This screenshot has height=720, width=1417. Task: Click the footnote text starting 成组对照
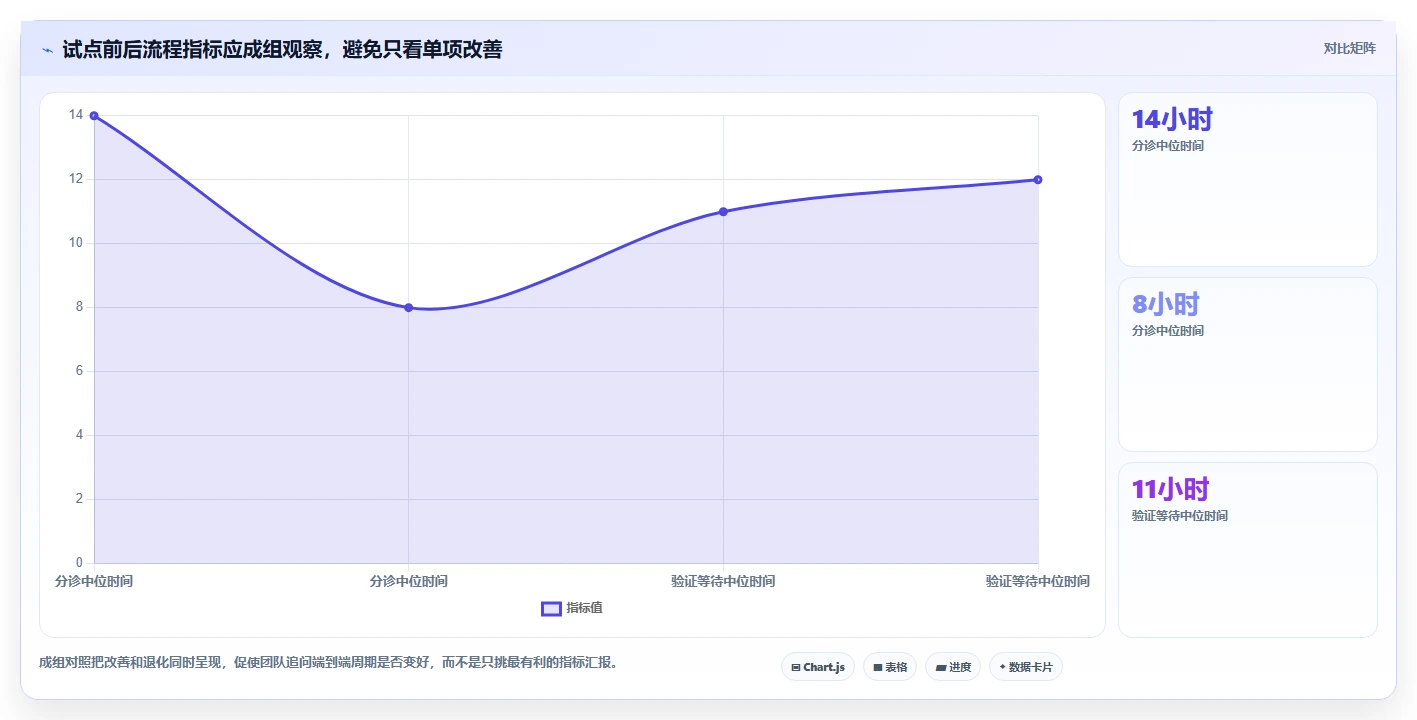point(328,662)
